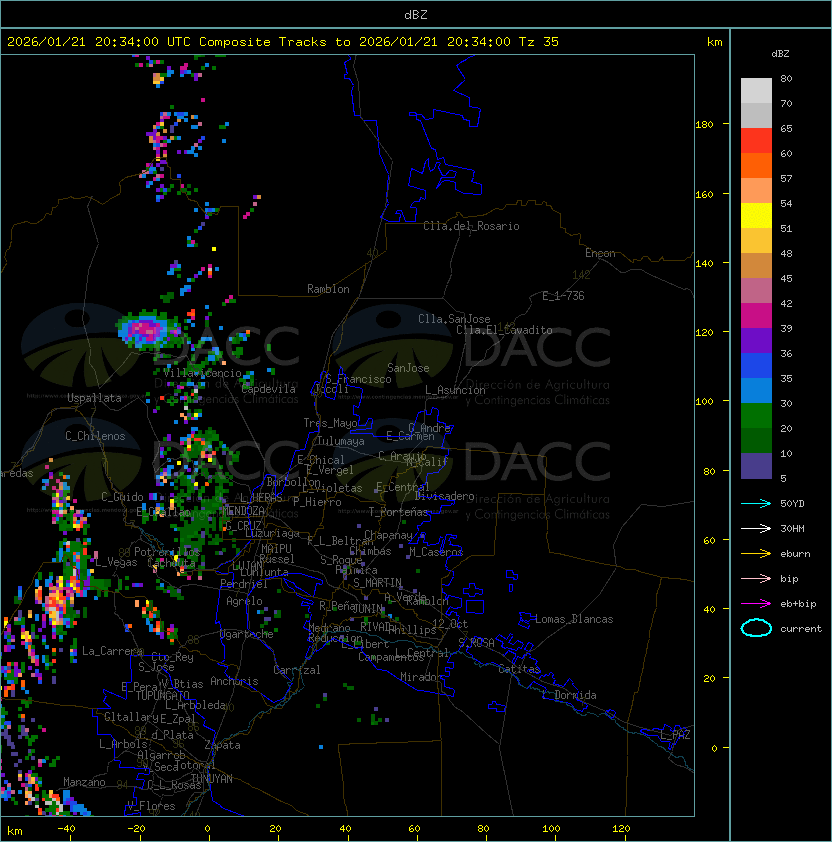The height and width of the screenshot is (842, 832).
Task: Click the 'Manzano' map label
Action: tap(84, 782)
